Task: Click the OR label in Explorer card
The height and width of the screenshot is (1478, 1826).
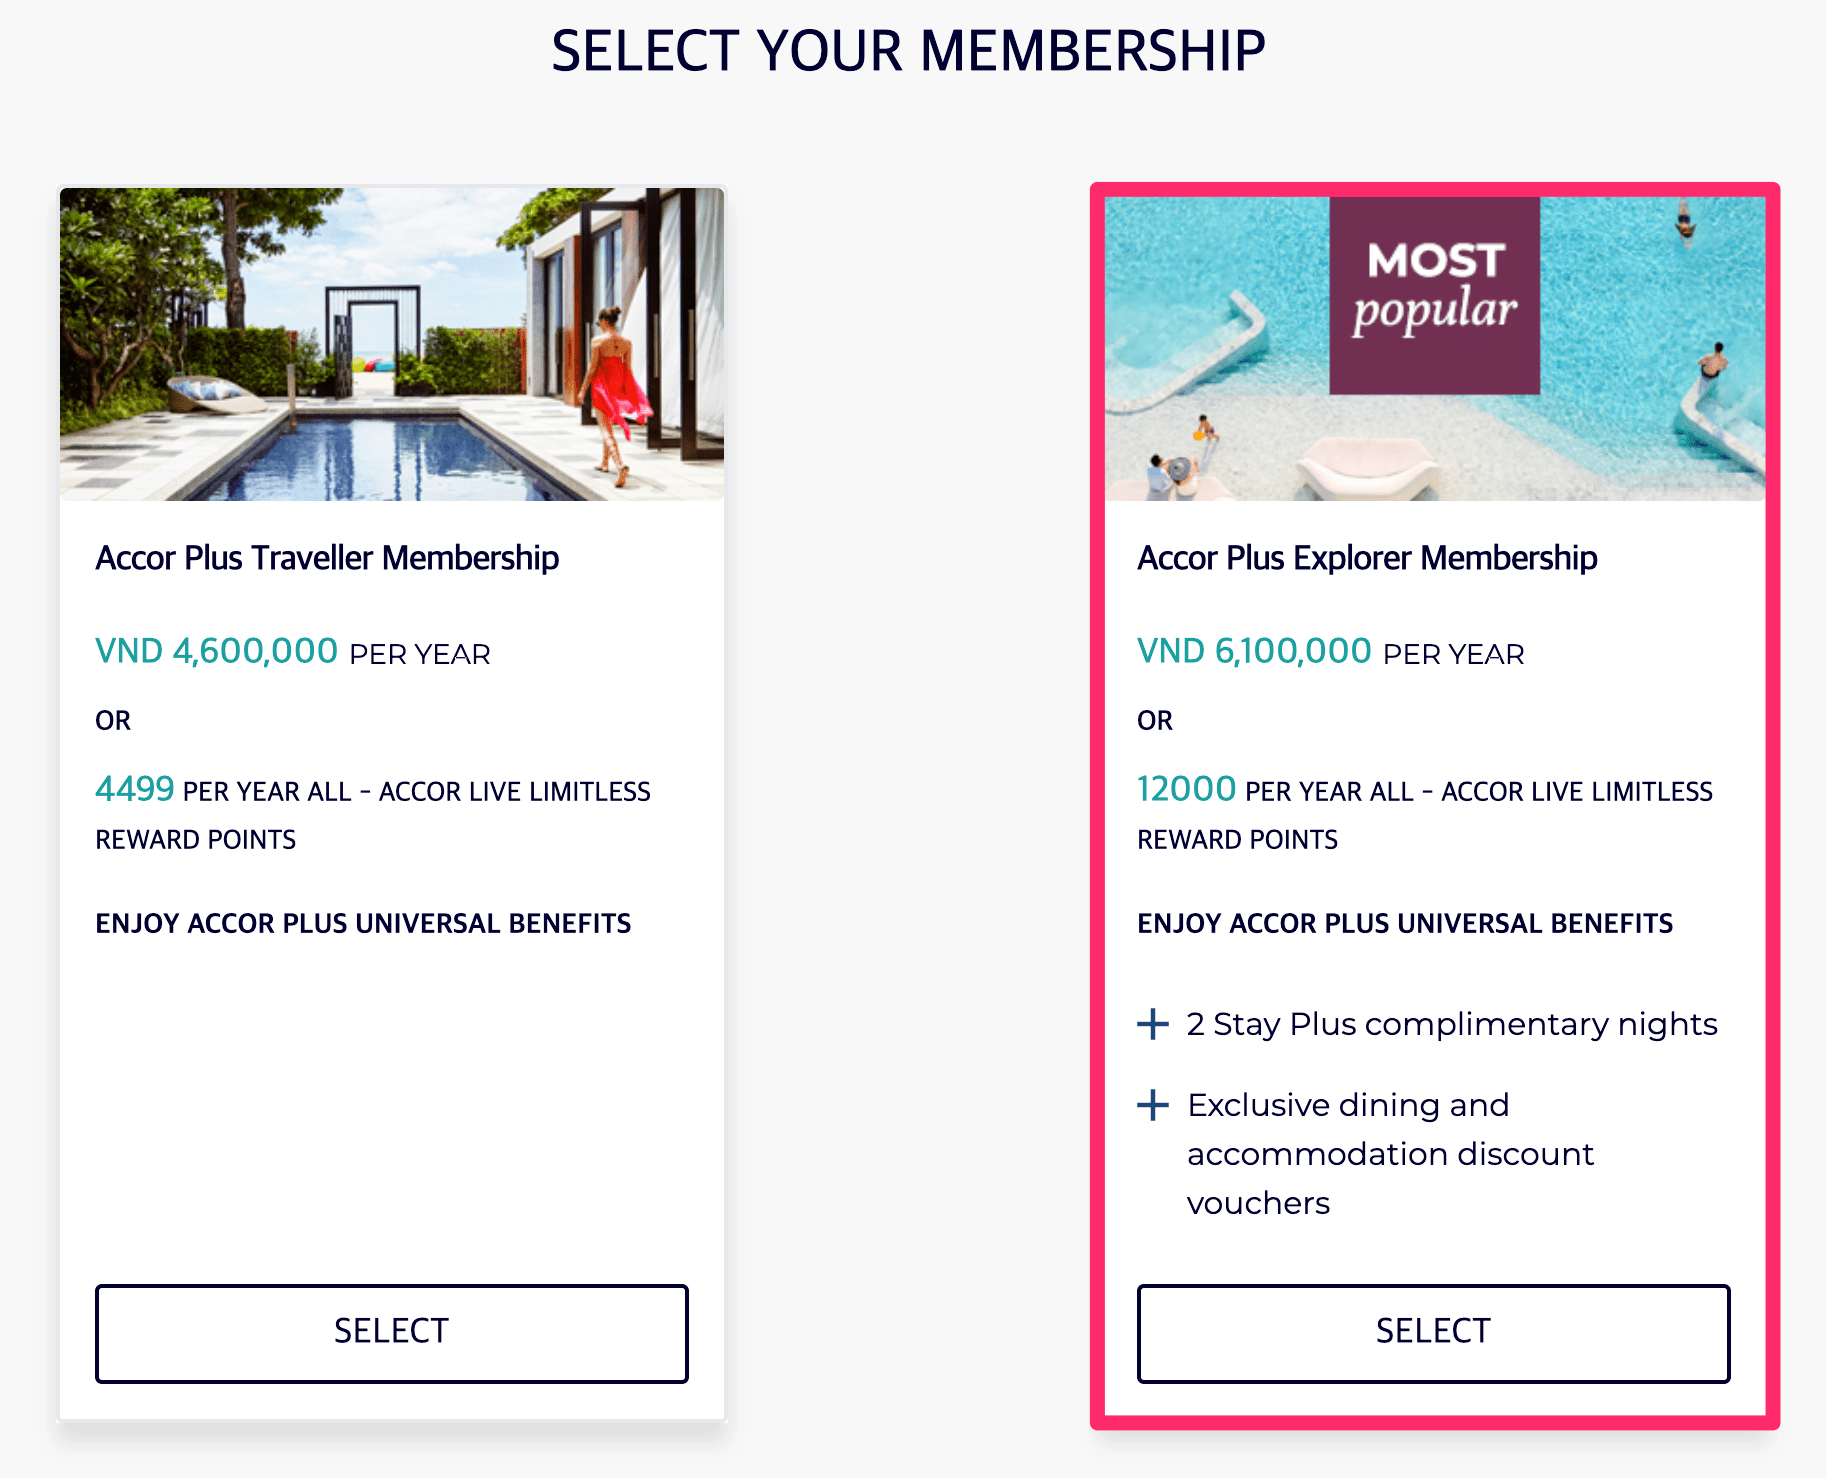Action: (1155, 721)
